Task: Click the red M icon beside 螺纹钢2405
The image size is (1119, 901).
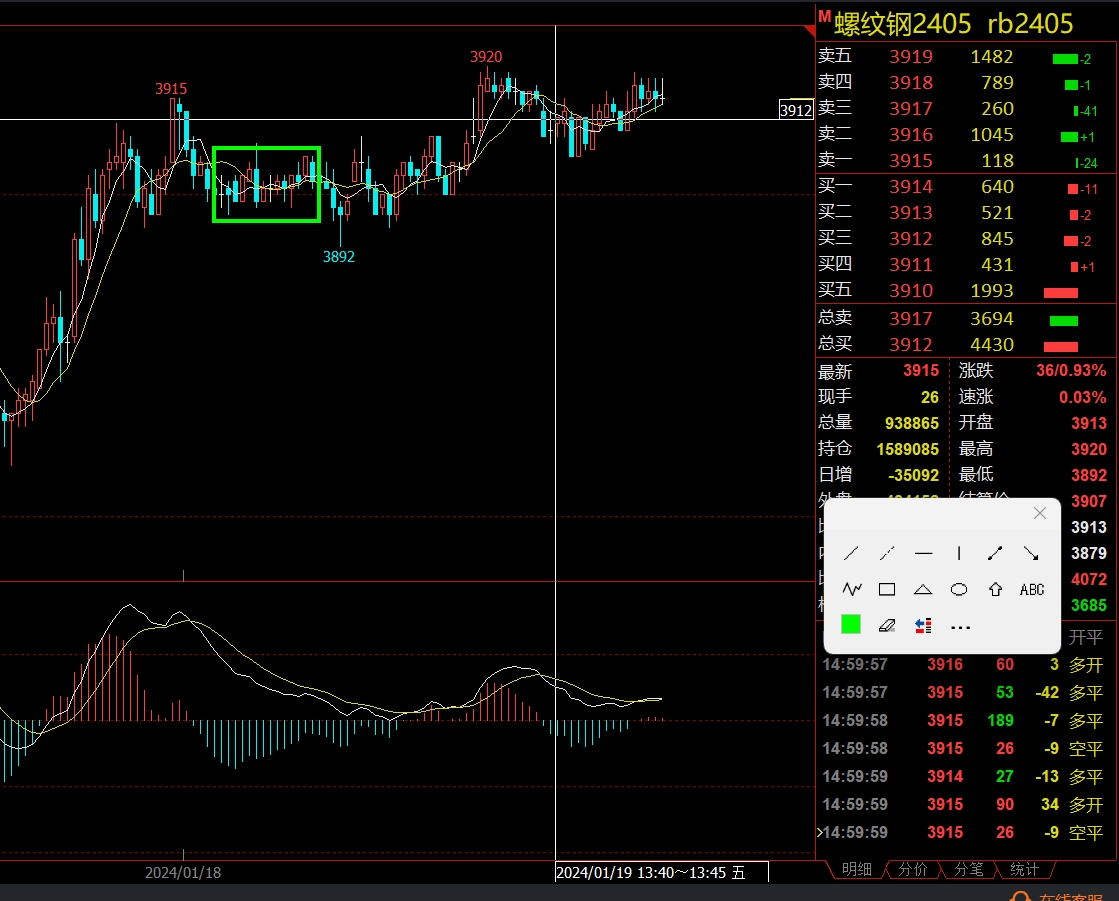Action: pos(824,16)
